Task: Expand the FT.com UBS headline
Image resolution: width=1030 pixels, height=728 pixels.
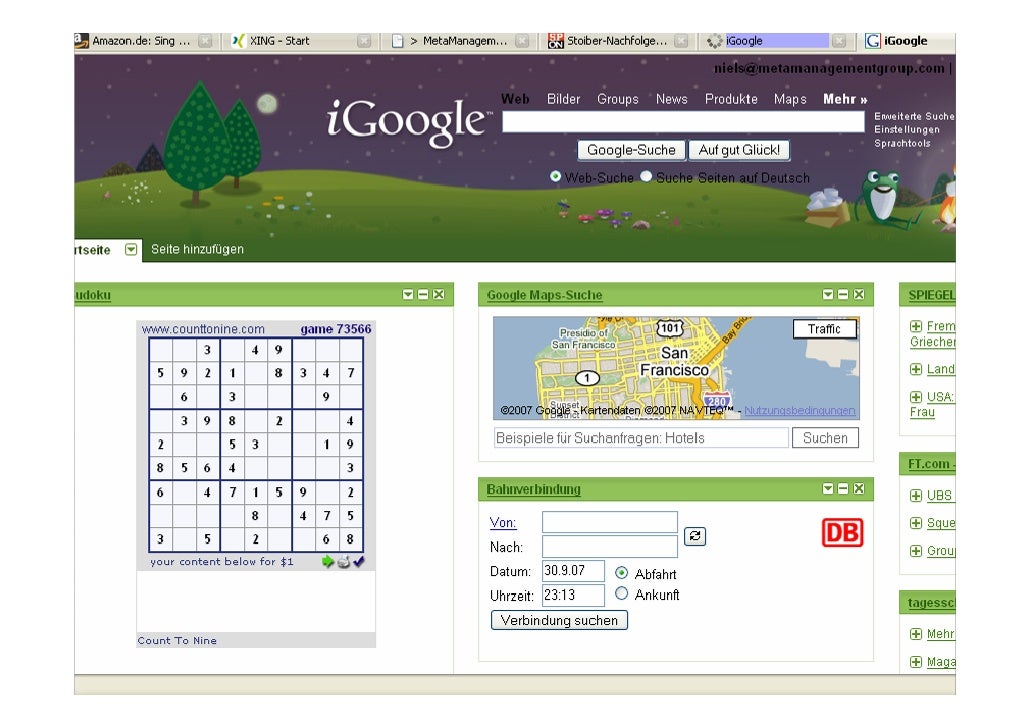Action: pyautogui.click(x=916, y=495)
